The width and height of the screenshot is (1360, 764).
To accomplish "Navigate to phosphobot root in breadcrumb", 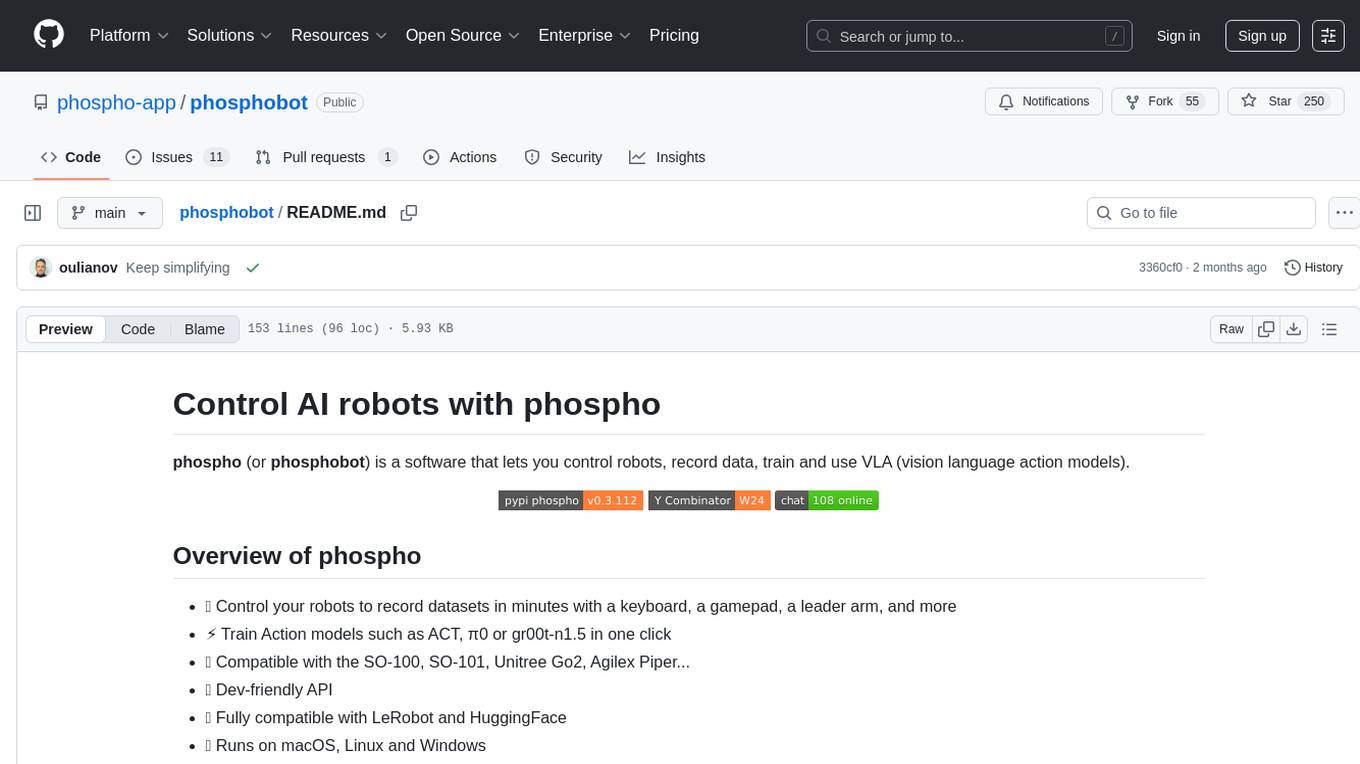I will coord(226,212).
